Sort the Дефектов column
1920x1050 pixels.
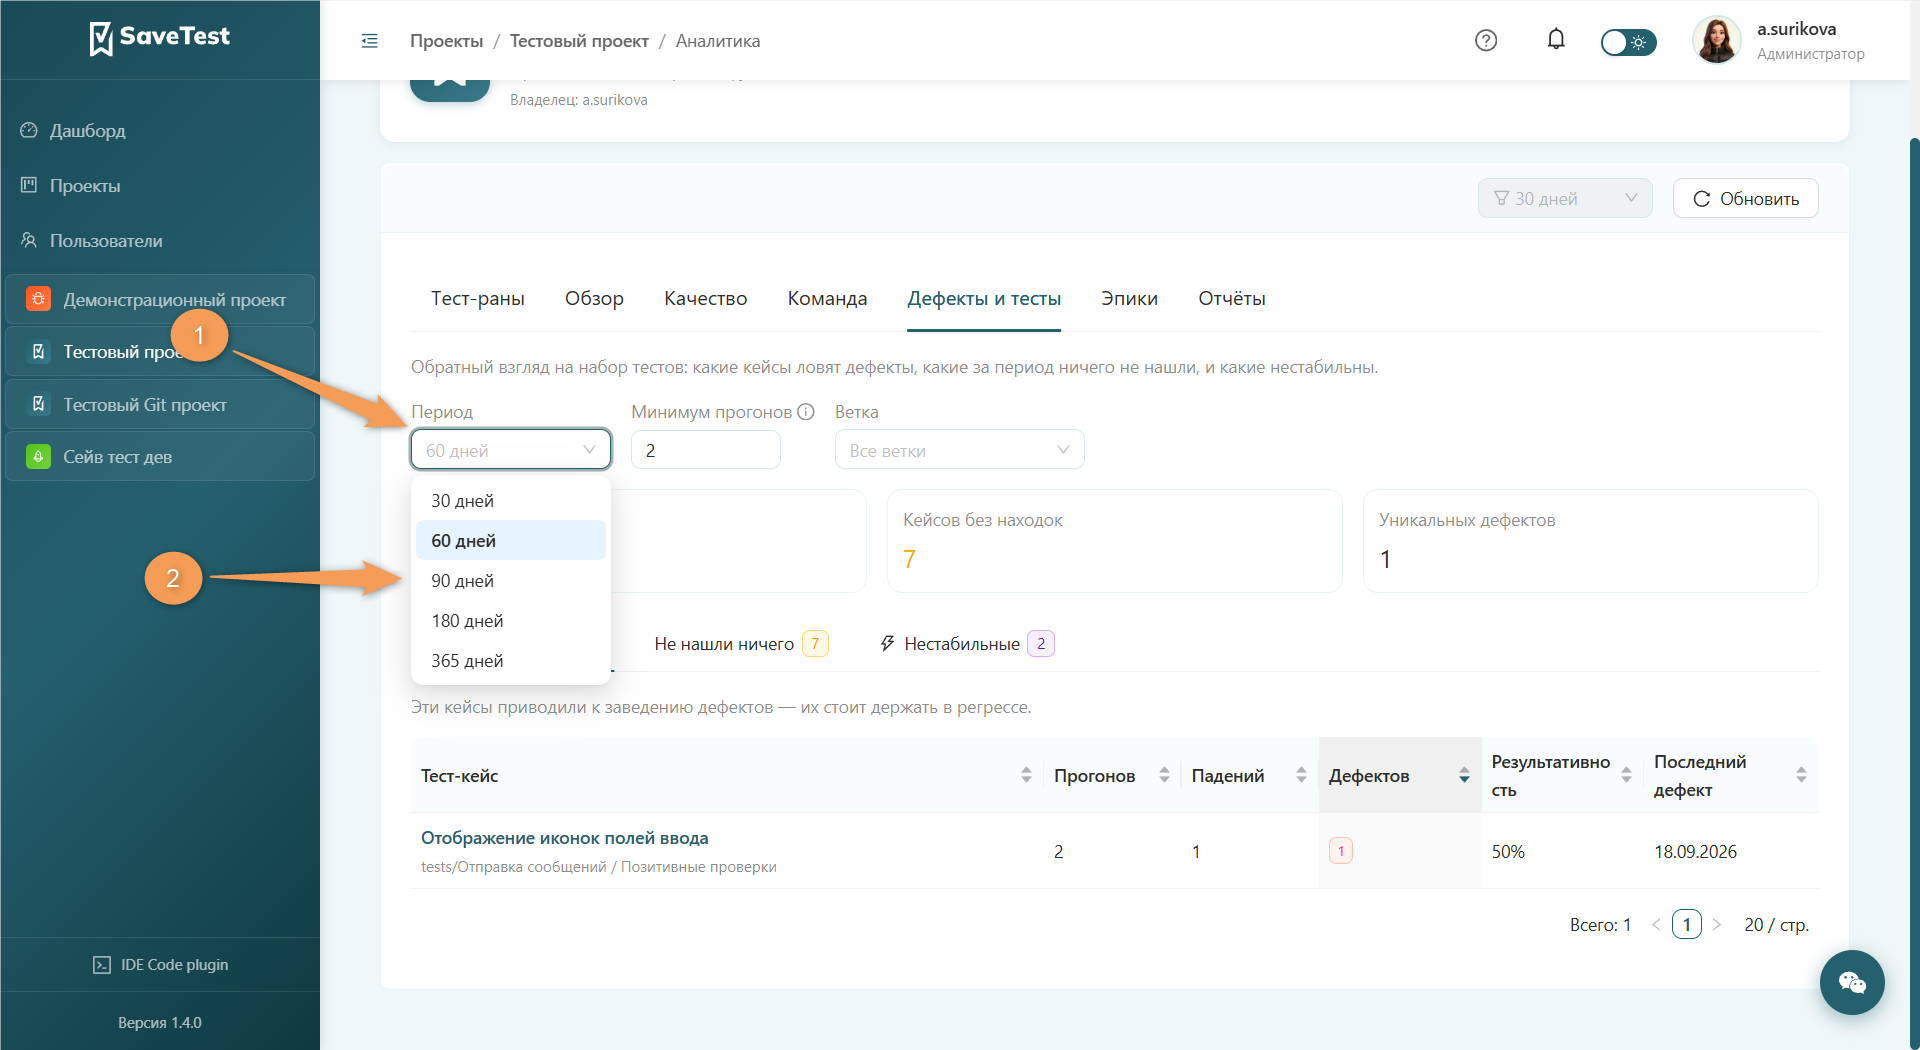pyautogui.click(x=1464, y=775)
